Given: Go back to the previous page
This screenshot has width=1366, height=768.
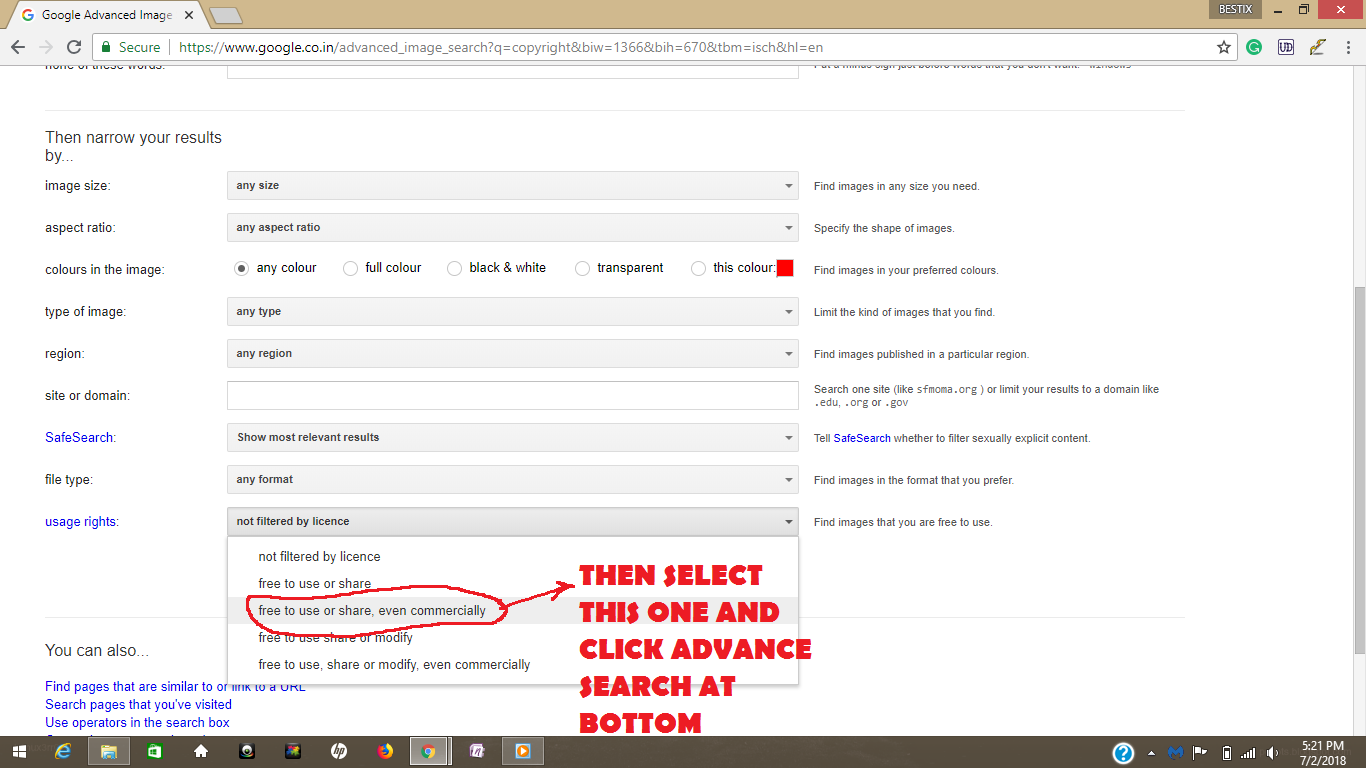Looking at the screenshot, I should coord(18,47).
